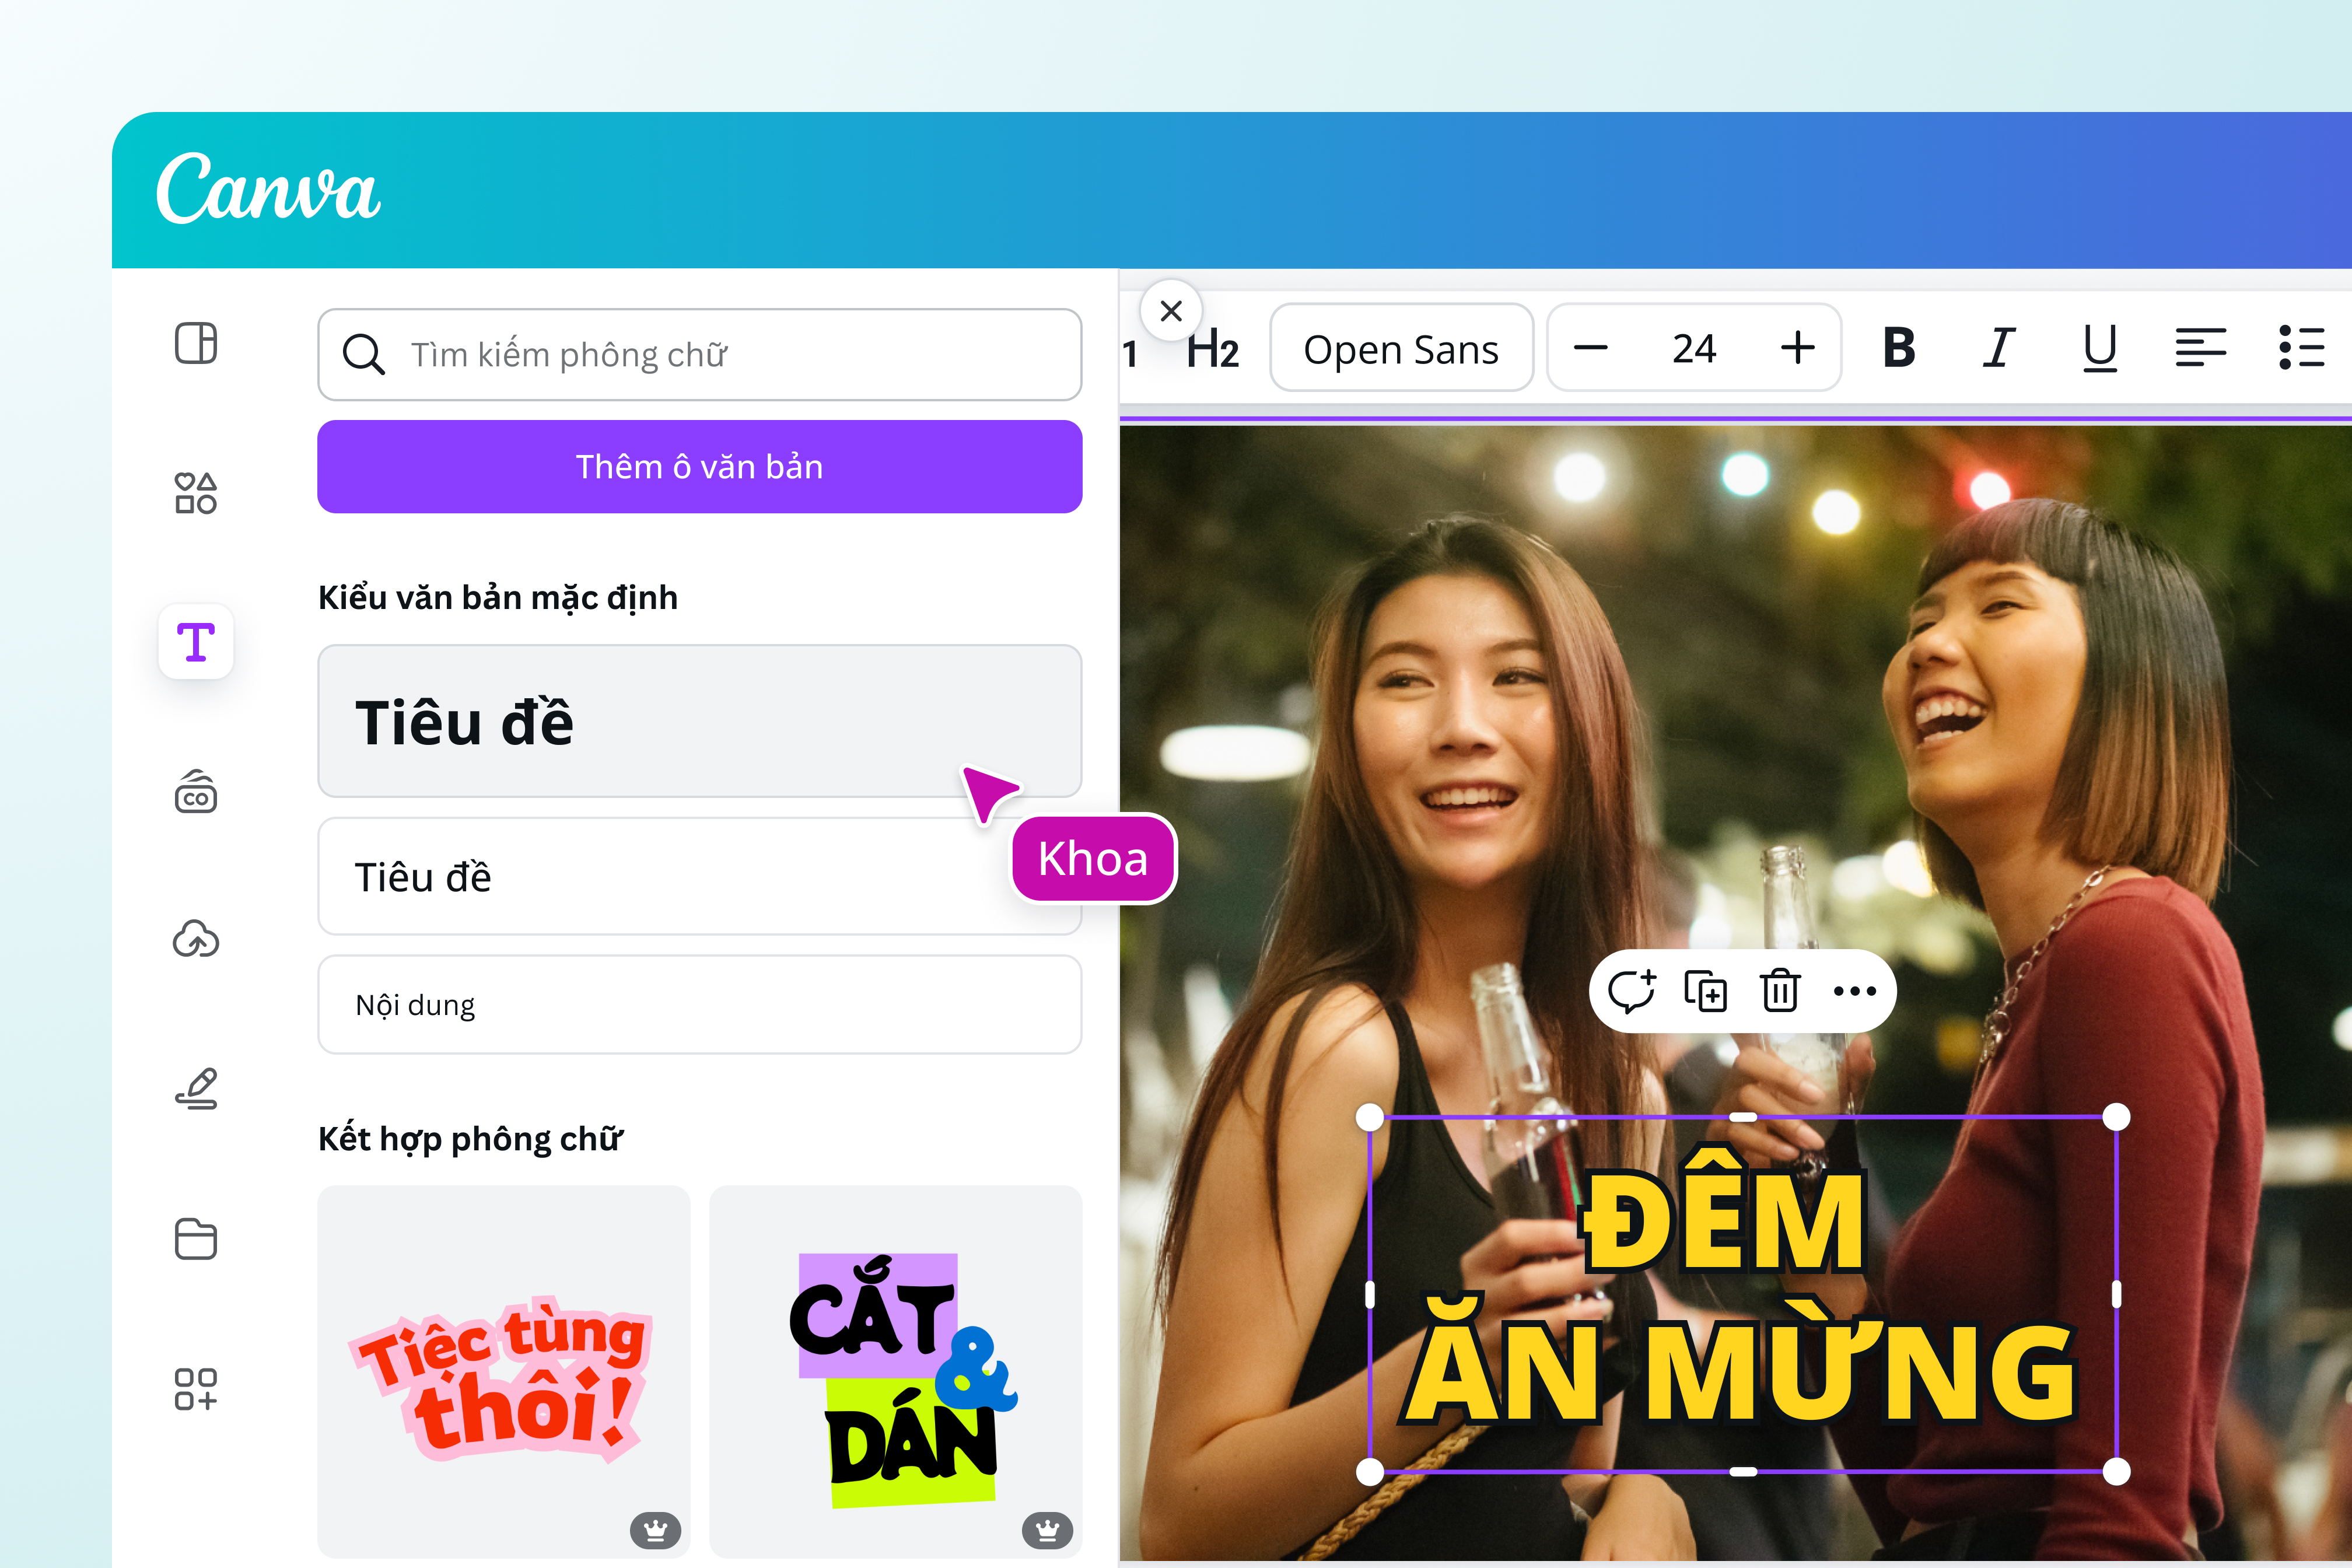Close the floating panel with X

1171,311
